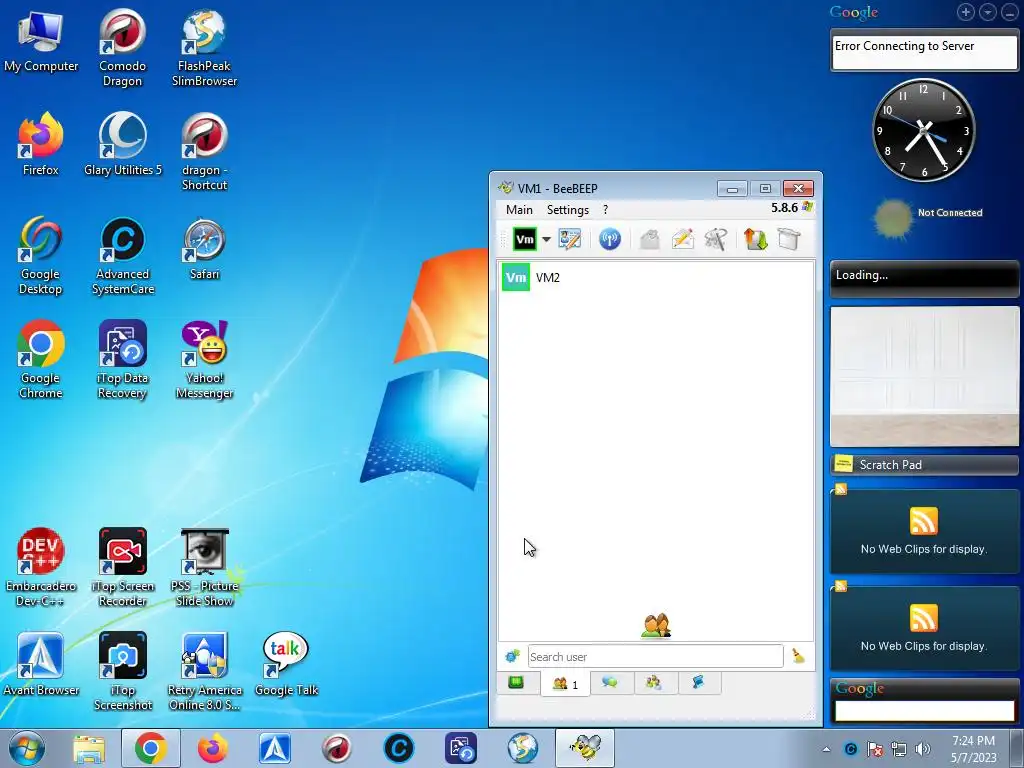Select the iTop Data Recovery desktop shortcut
The width and height of the screenshot is (1024, 768).
click(123, 359)
